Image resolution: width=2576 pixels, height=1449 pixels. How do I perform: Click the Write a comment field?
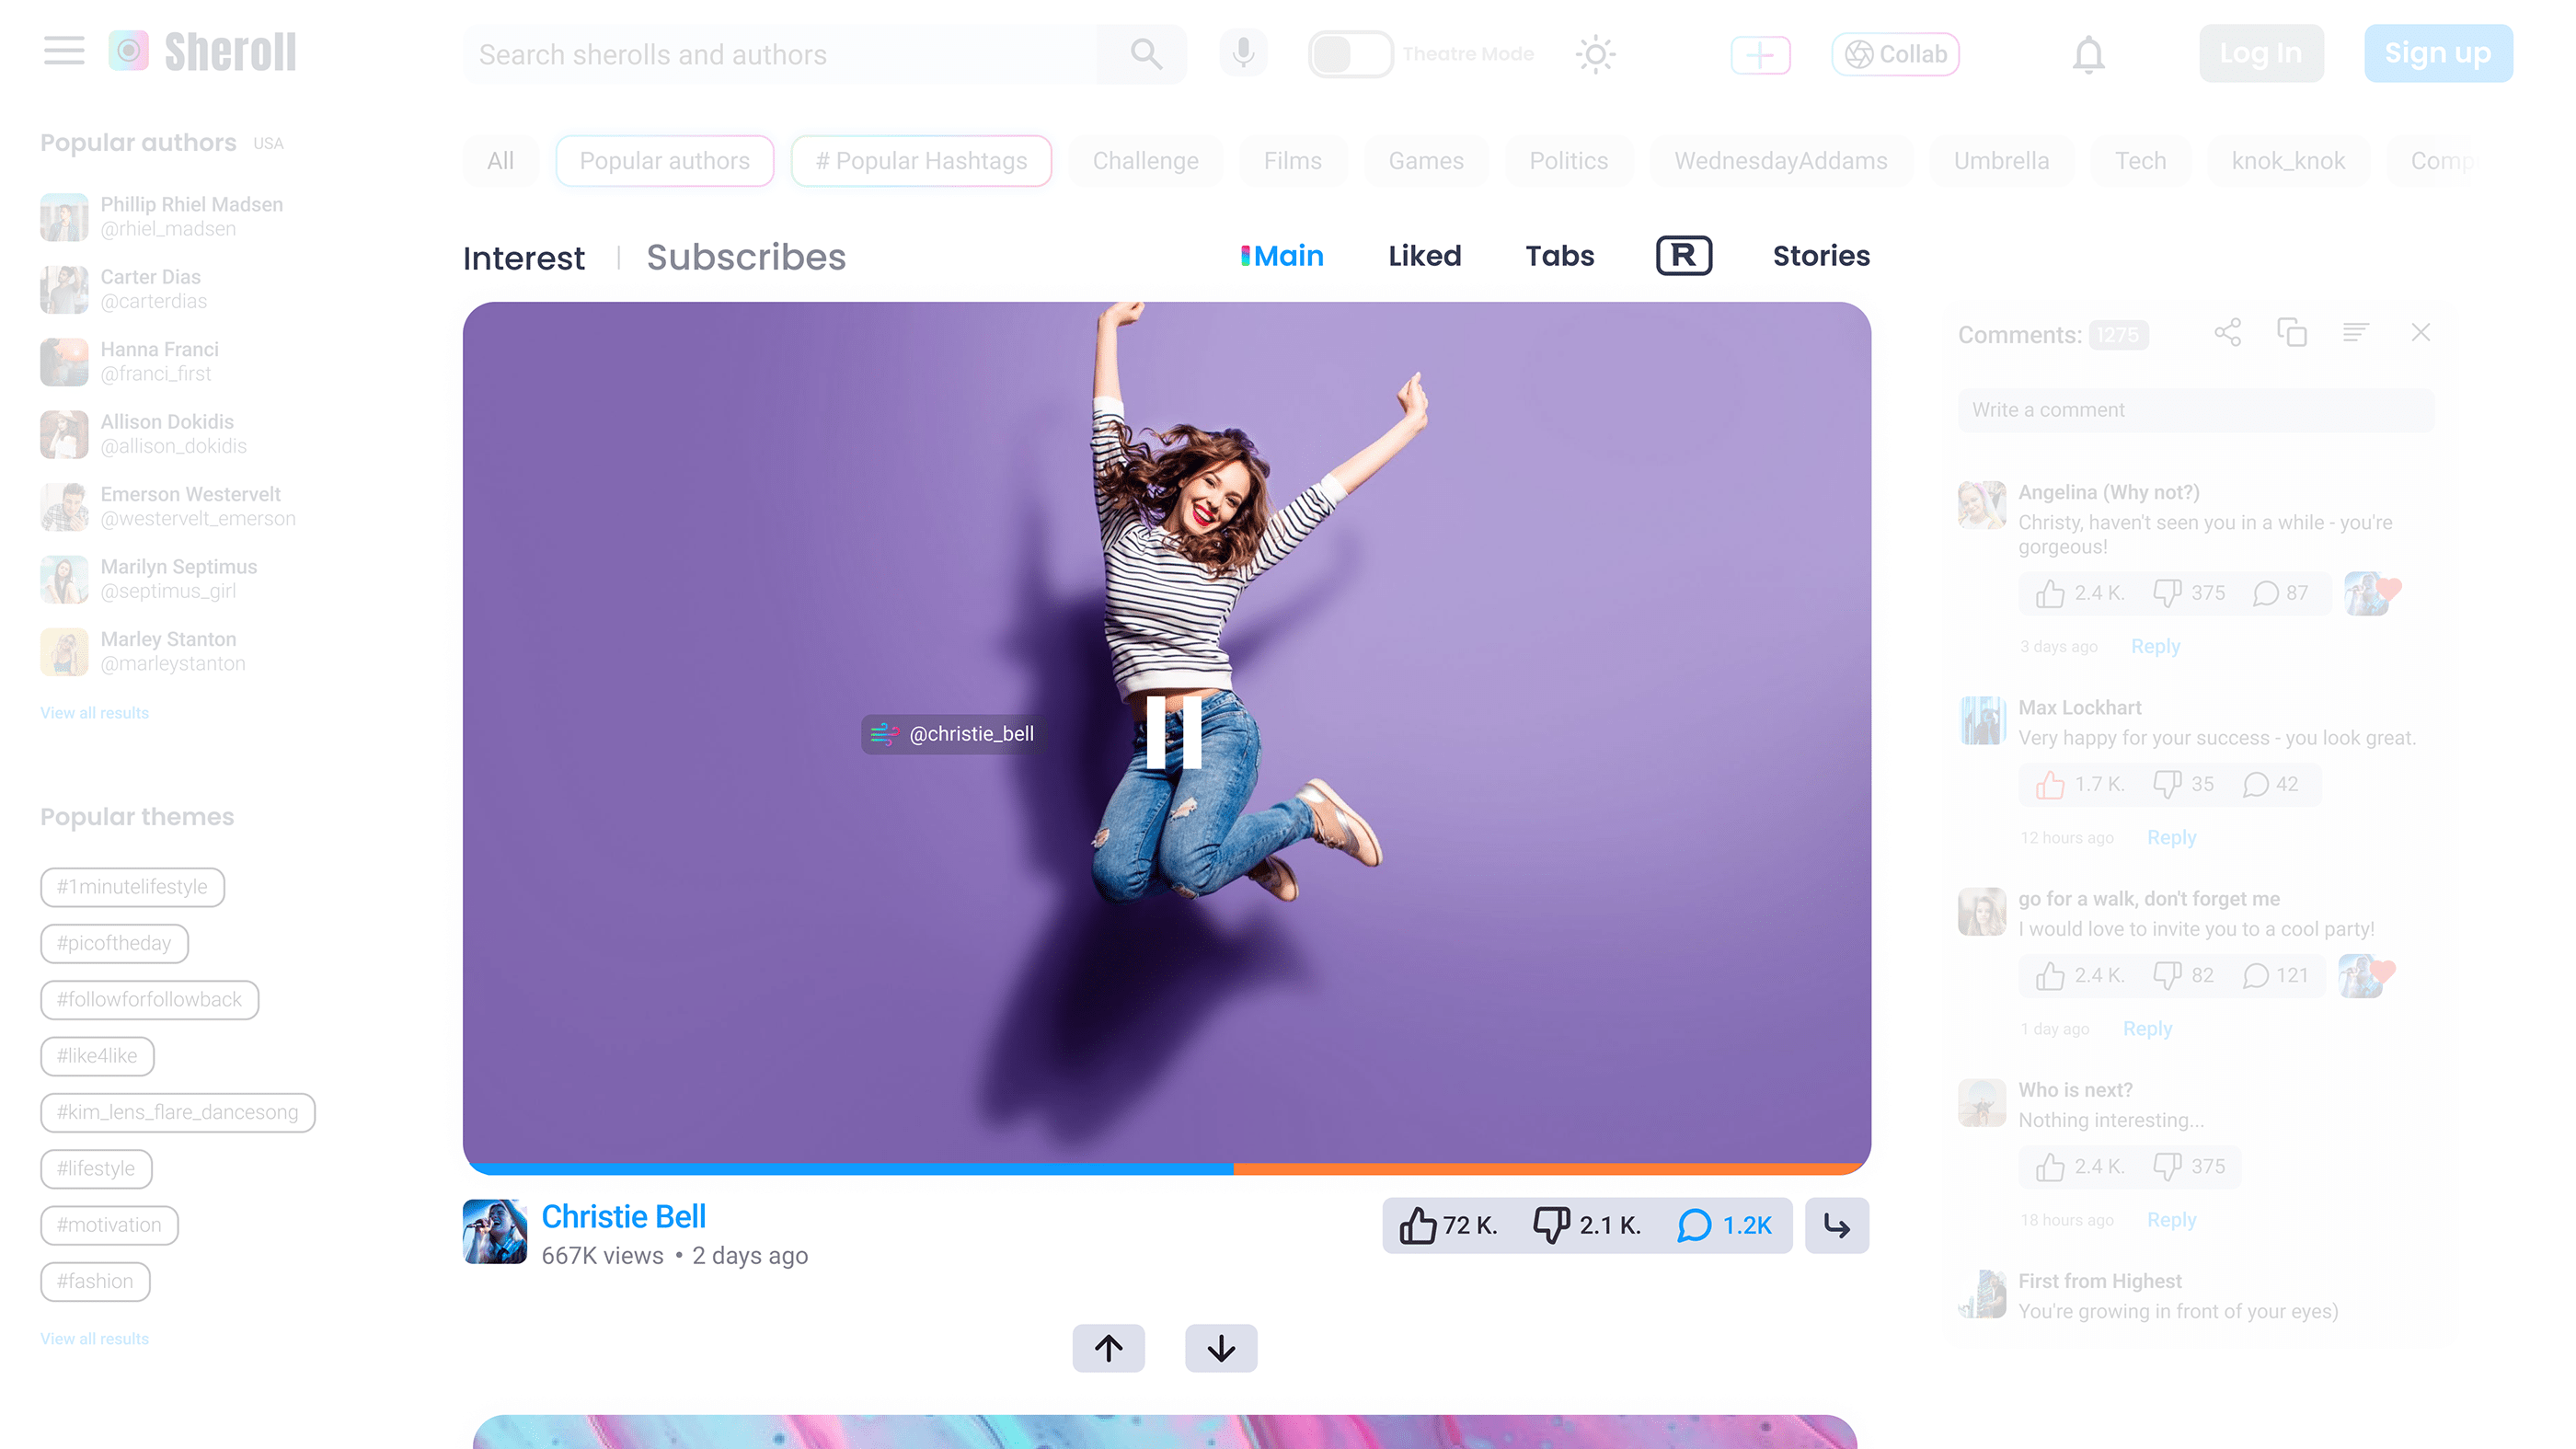(x=2195, y=410)
